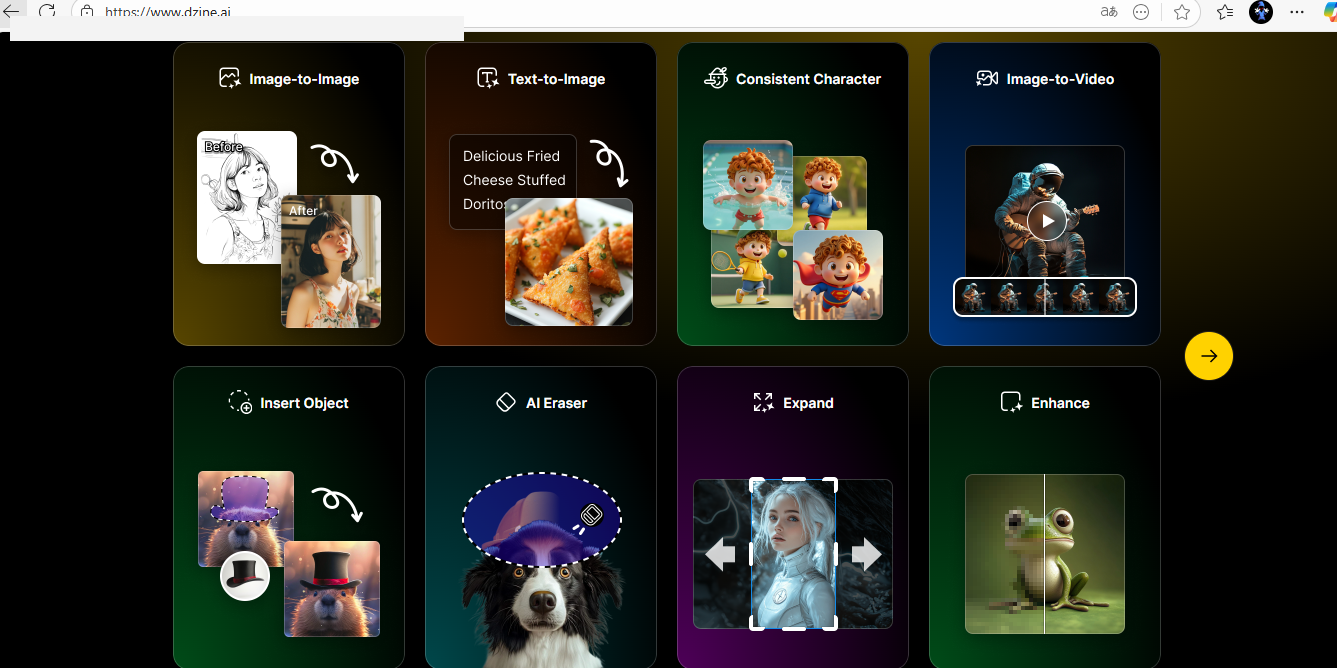Click the Image-to-Image card icon
The width and height of the screenshot is (1337, 668).
(230, 78)
